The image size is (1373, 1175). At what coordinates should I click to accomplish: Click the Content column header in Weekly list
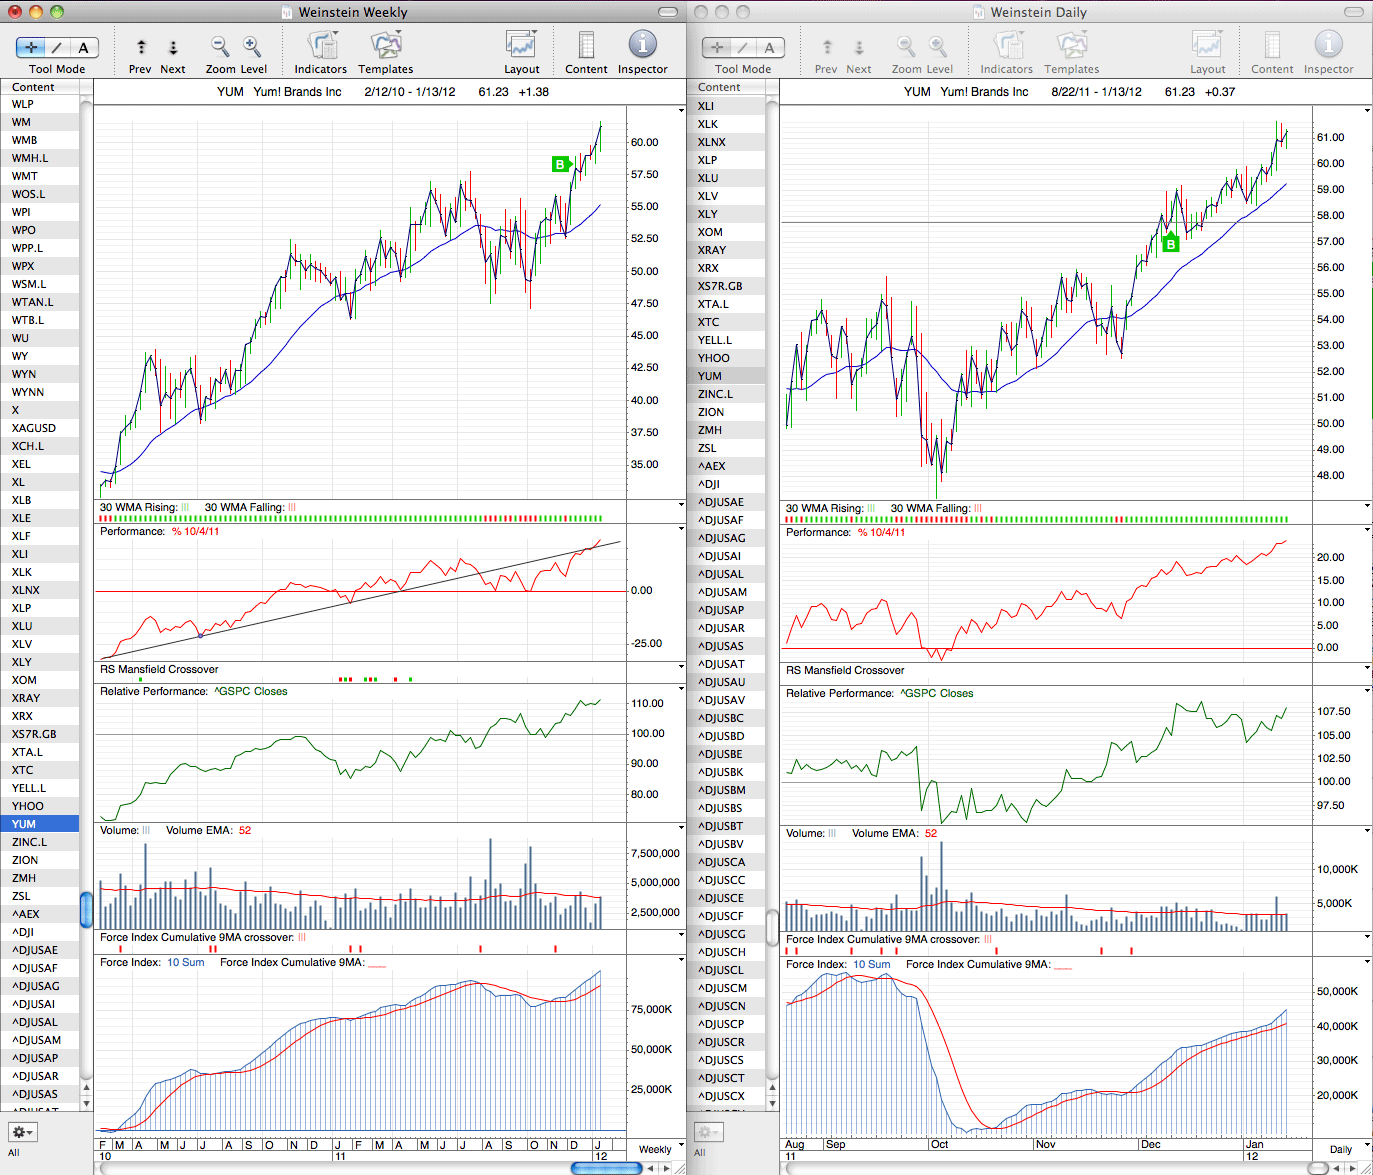(x=40, y=87)
